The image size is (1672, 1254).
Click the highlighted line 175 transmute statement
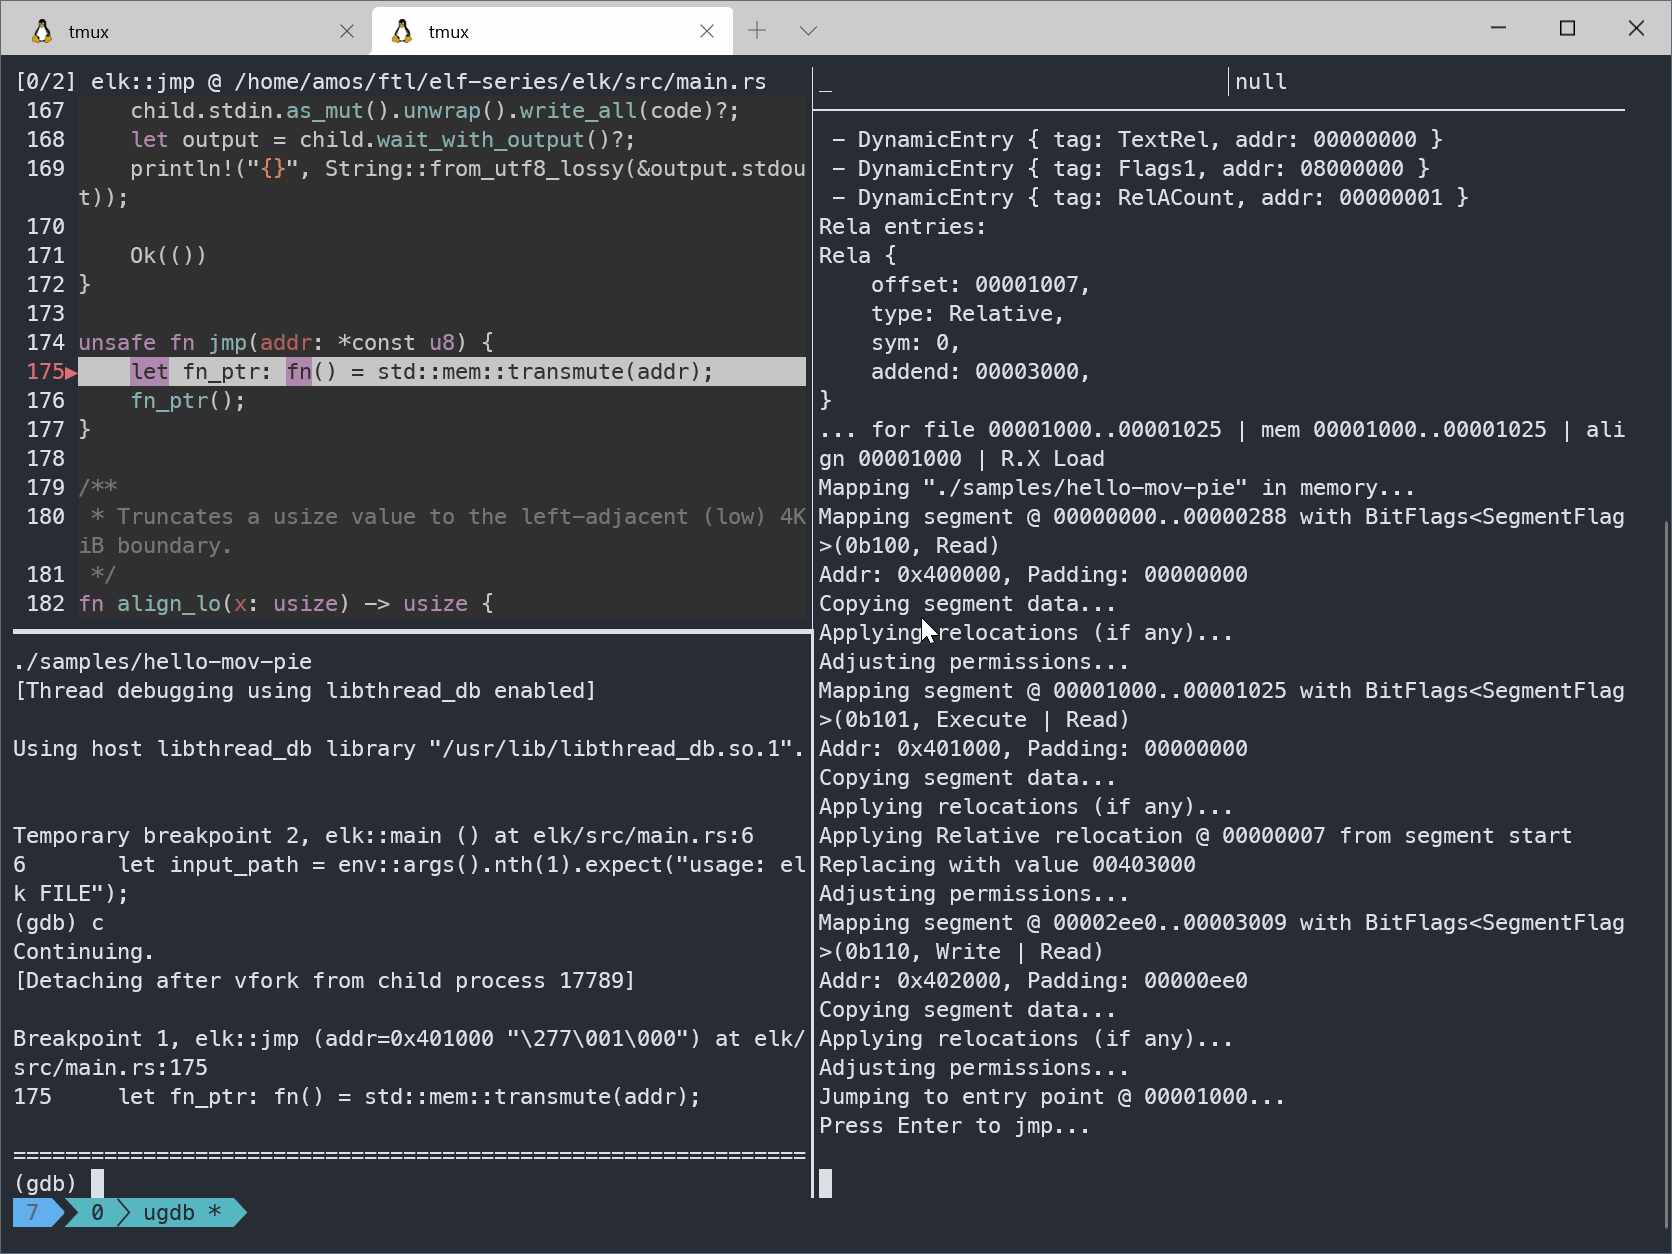tap(440, 372)
